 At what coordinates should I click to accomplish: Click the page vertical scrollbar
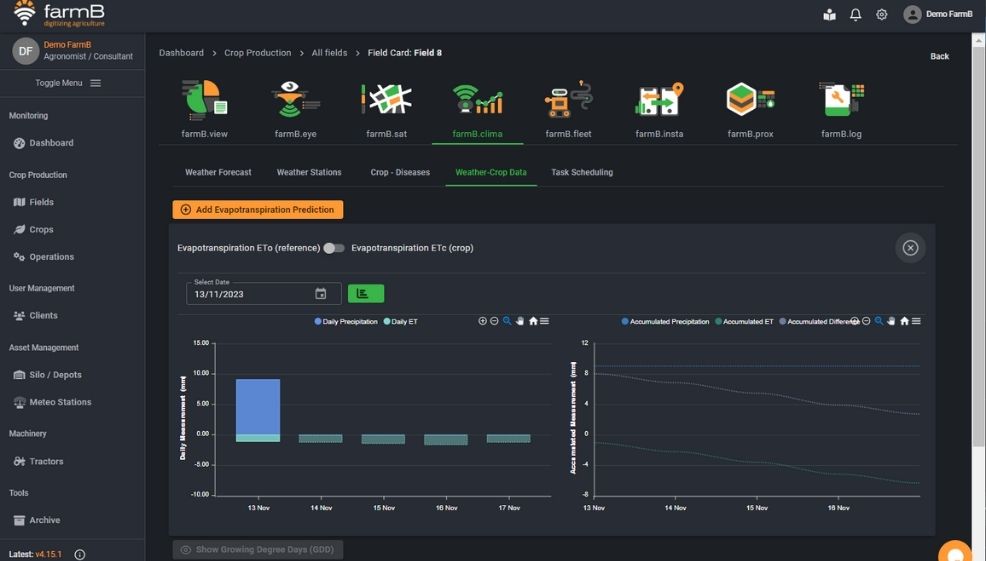978,245
